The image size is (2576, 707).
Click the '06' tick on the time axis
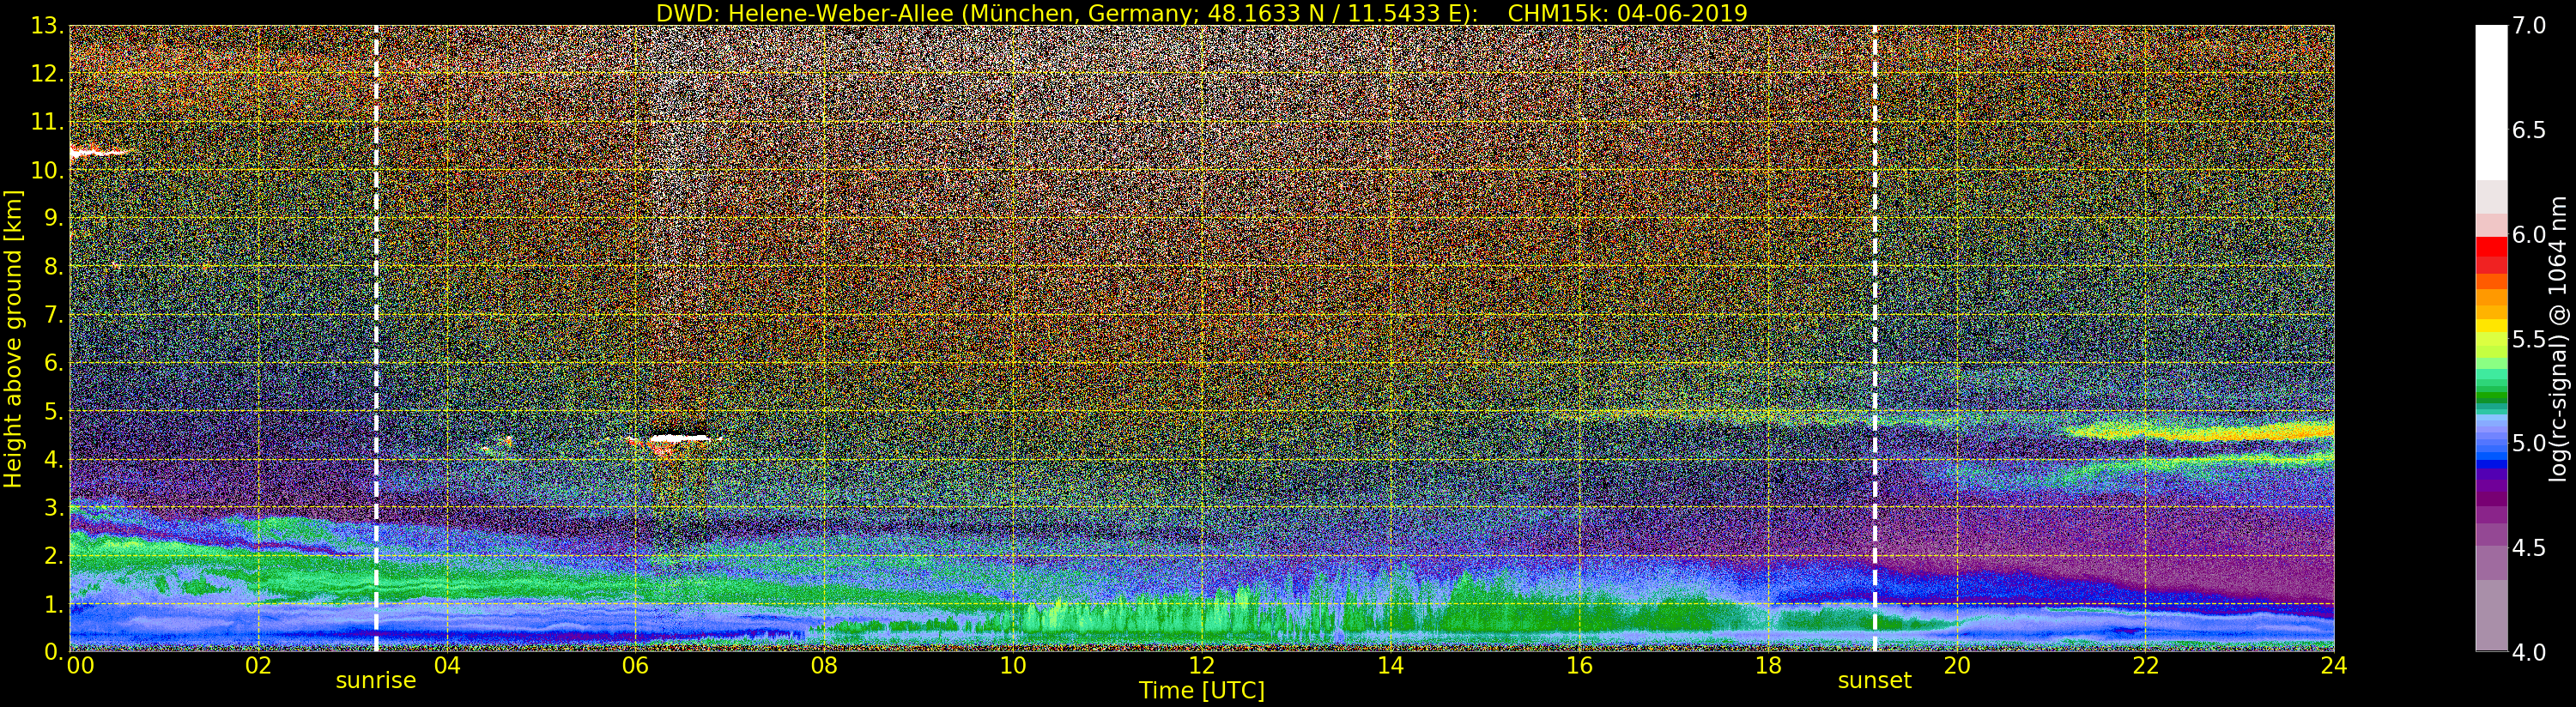point(636,665)
